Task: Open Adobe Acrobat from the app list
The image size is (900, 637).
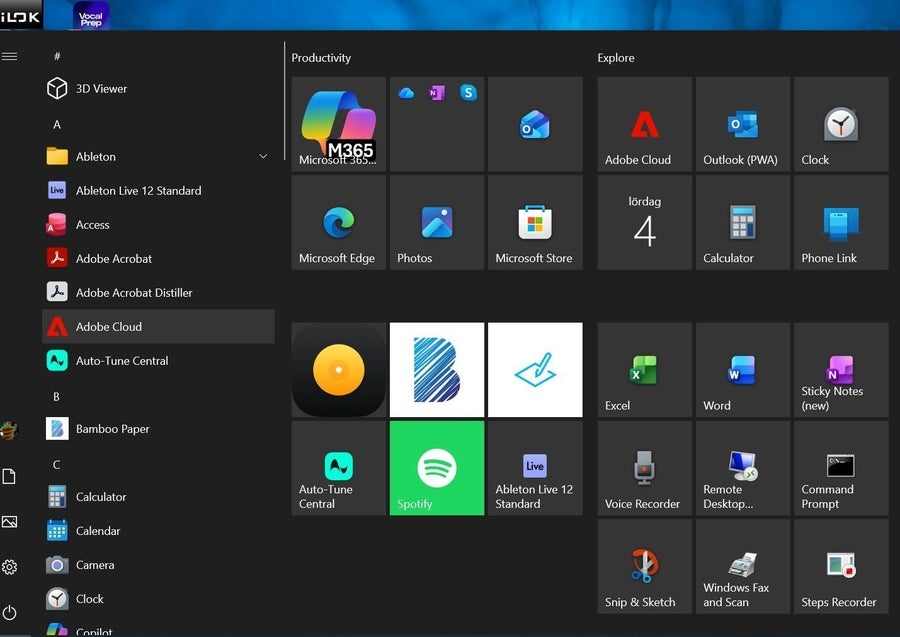Action: coord(158,258)
